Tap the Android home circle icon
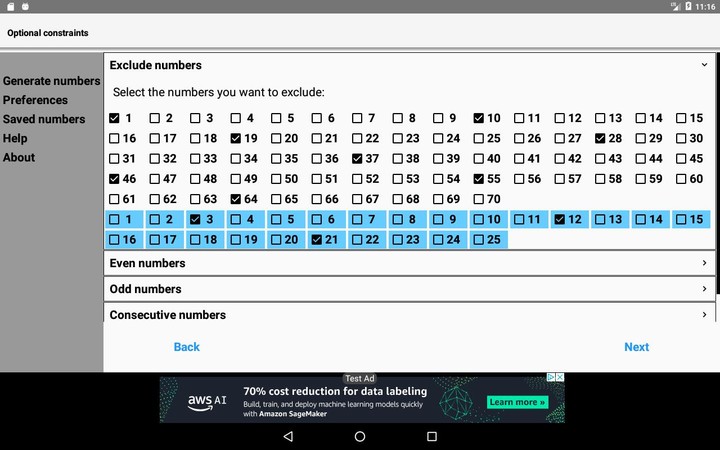 pyautogui.click(x=360, y=437)
